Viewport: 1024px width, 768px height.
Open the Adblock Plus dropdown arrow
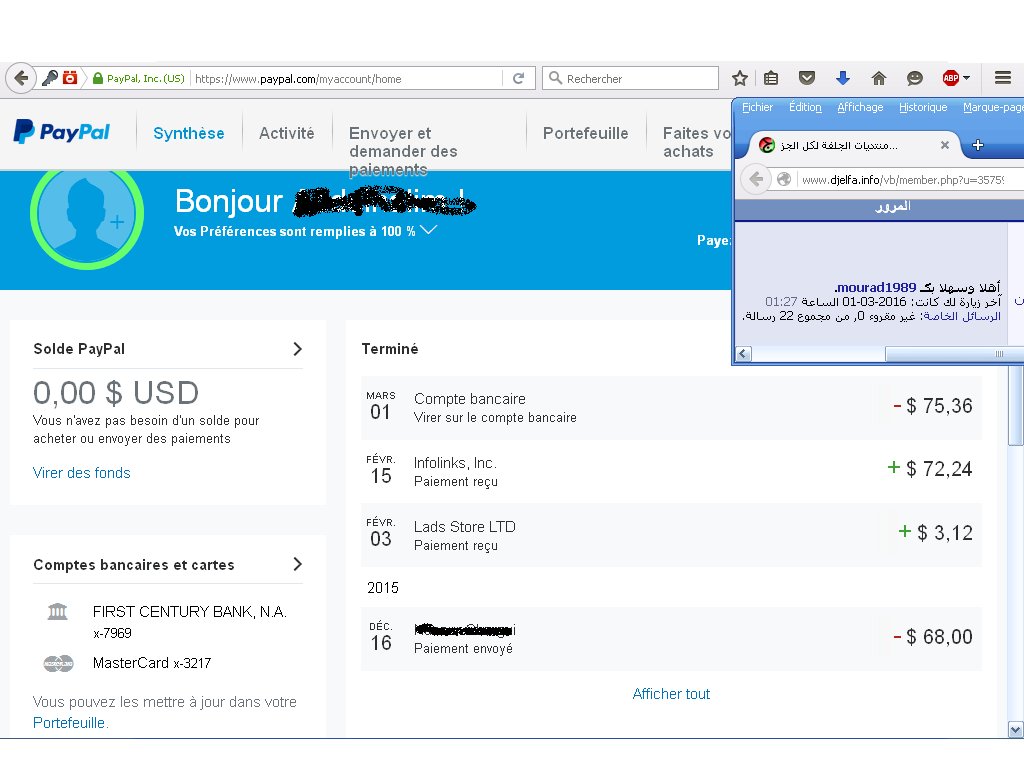pyautogui.click(x=967, y=78)
